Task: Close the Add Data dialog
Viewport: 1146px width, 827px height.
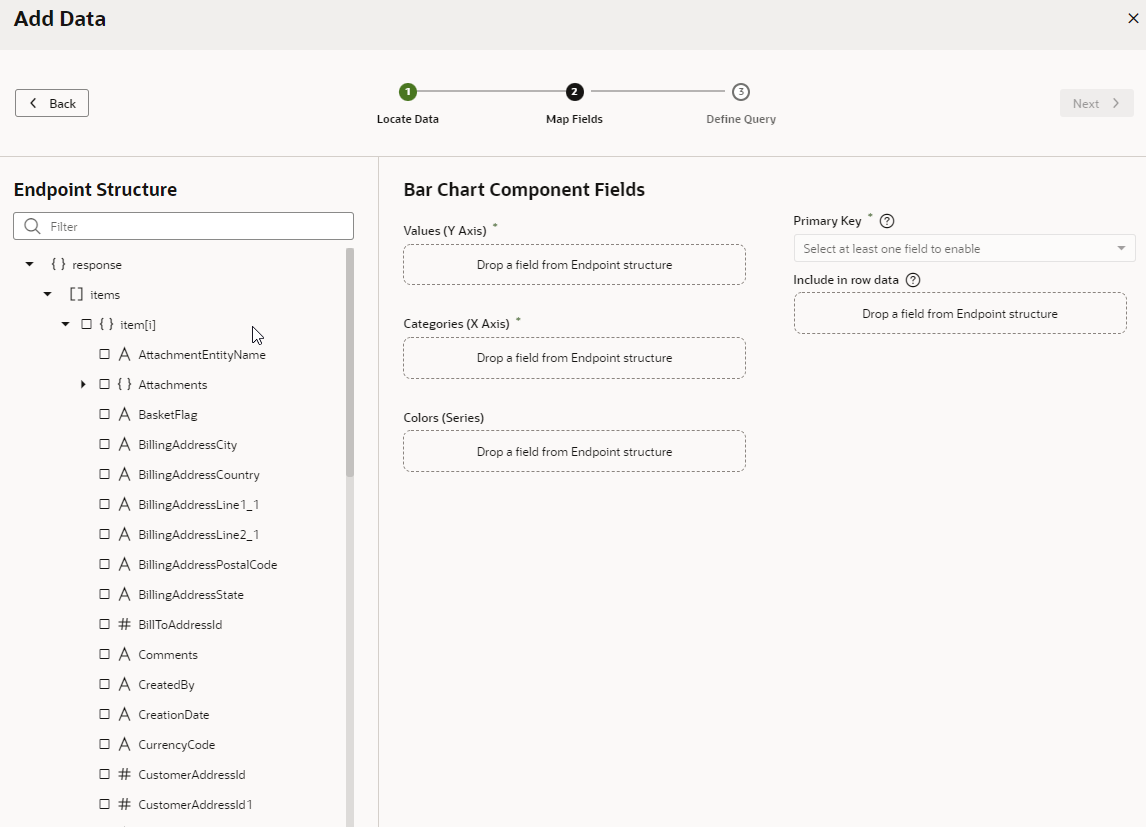Action: [x=1133, y=18]
